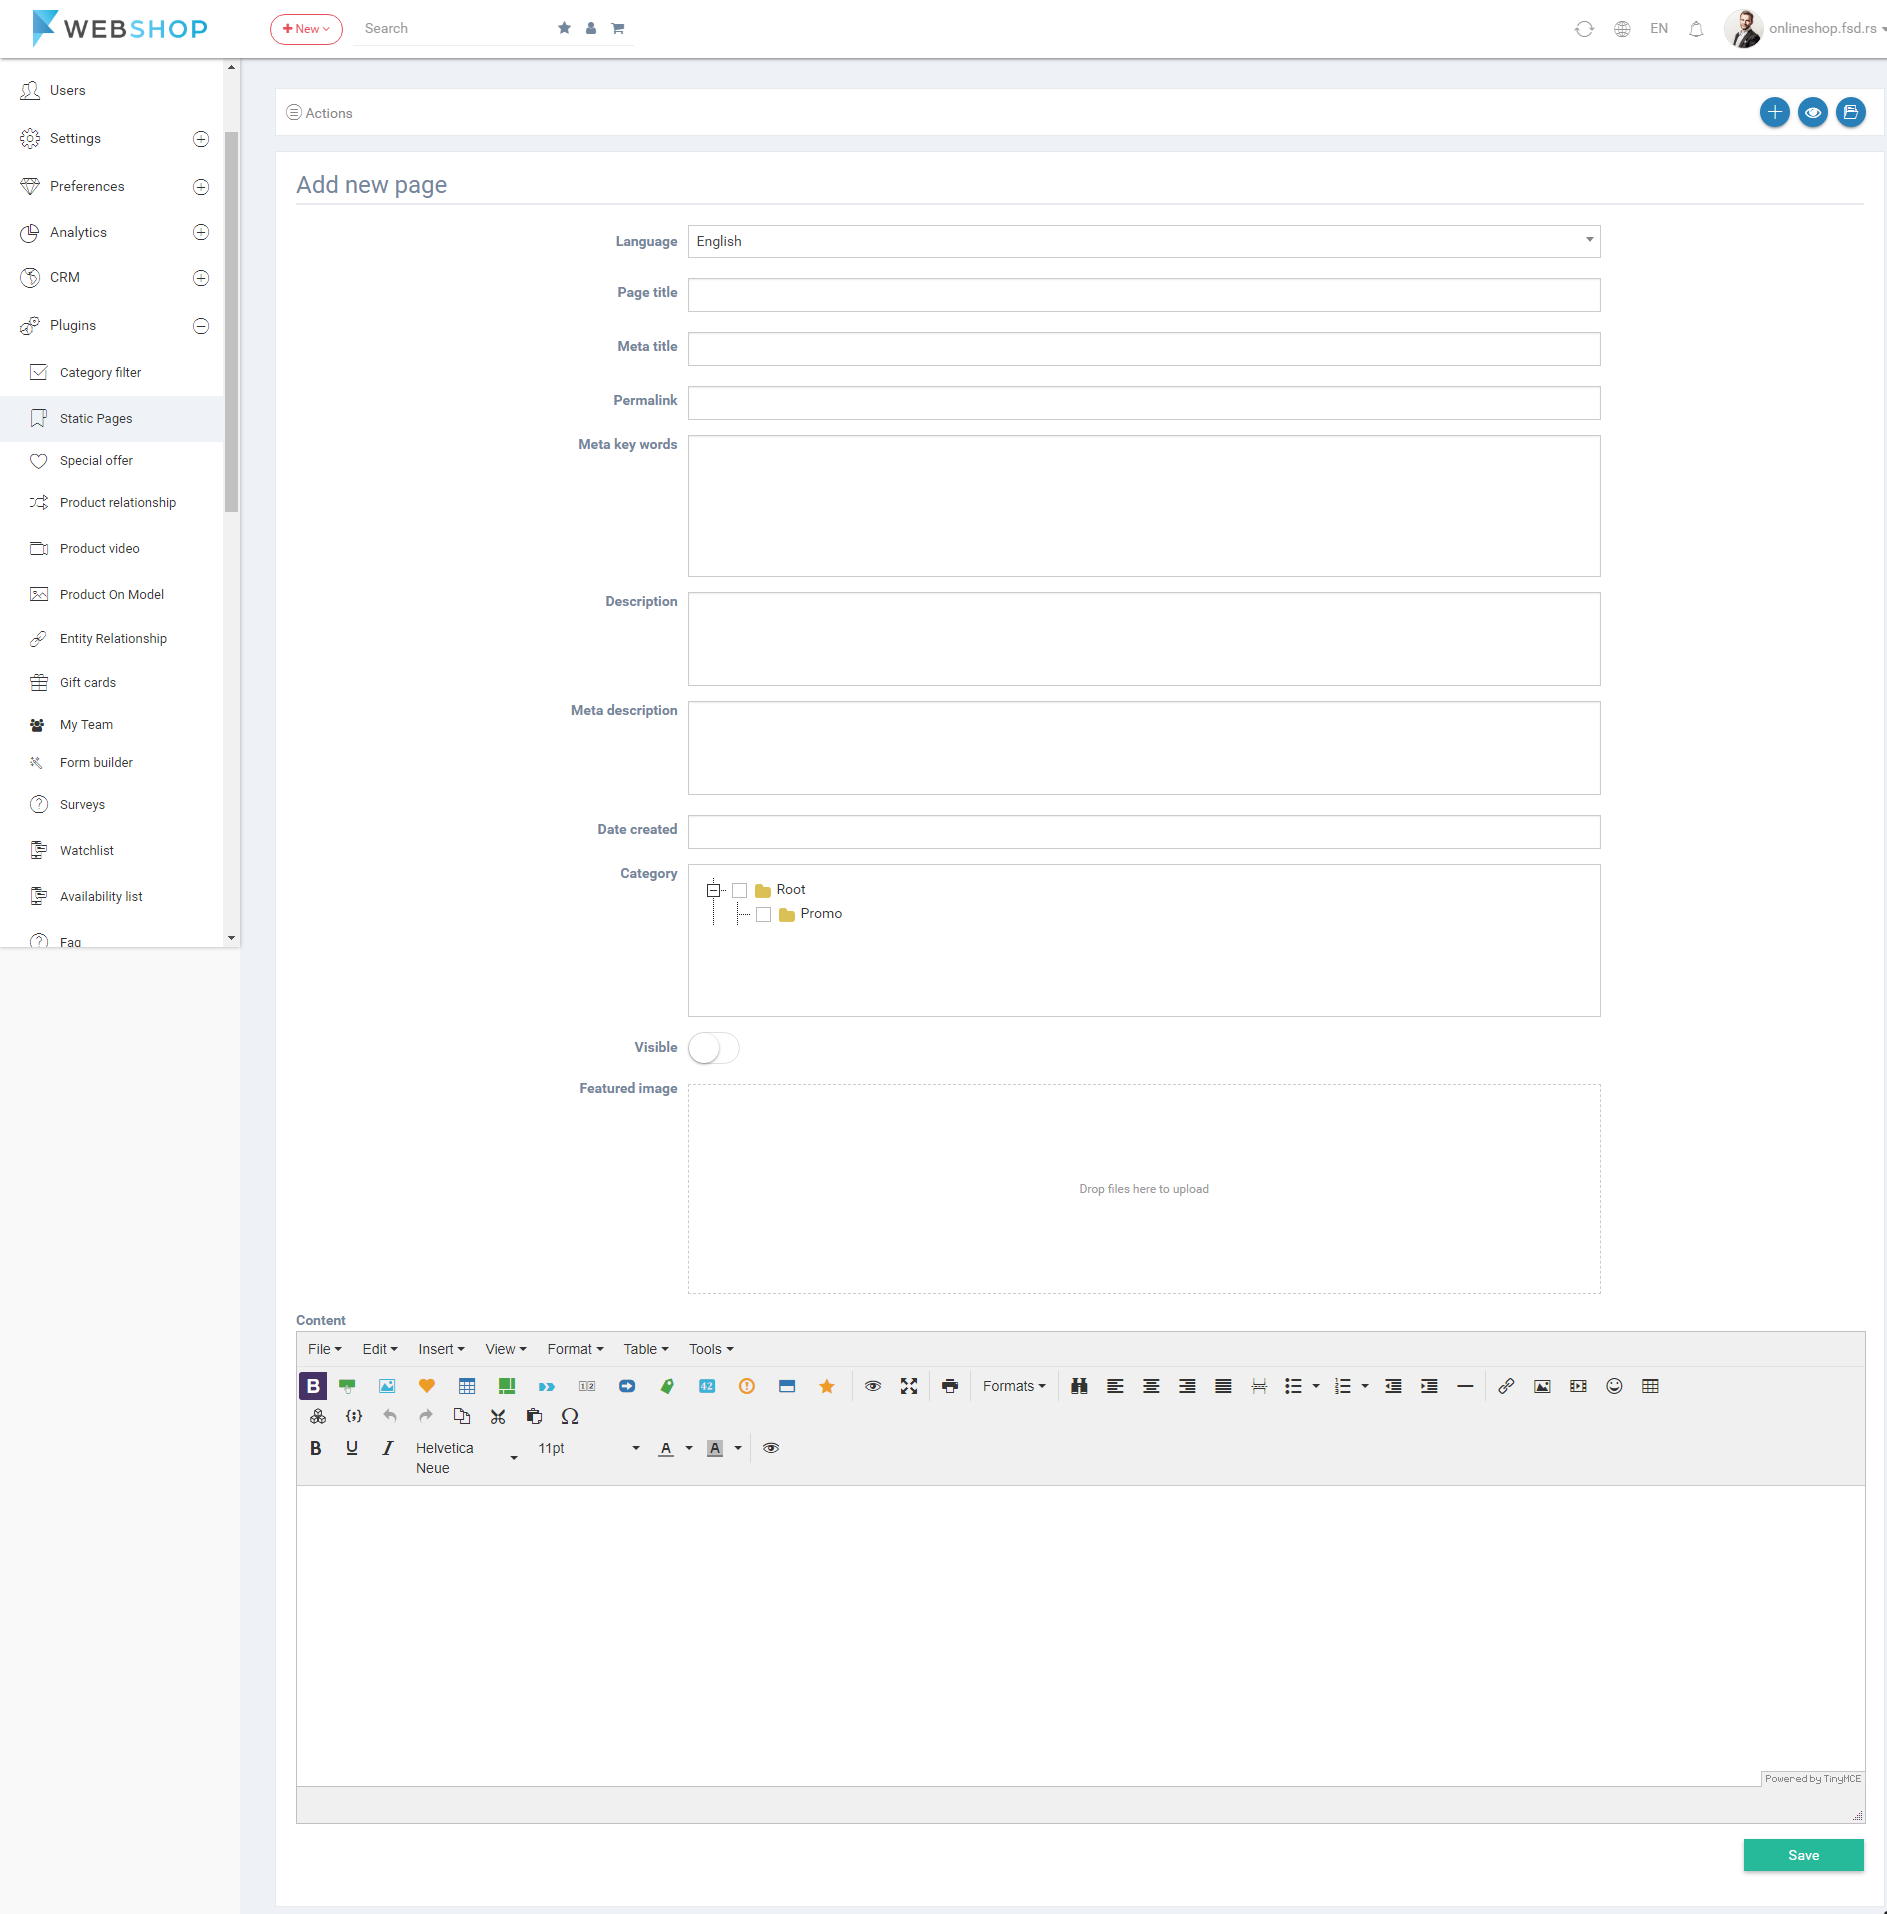Insert an image using the picture icon
1887x1914 pixels.
pyautogui.click(x=1542, y=1386)
